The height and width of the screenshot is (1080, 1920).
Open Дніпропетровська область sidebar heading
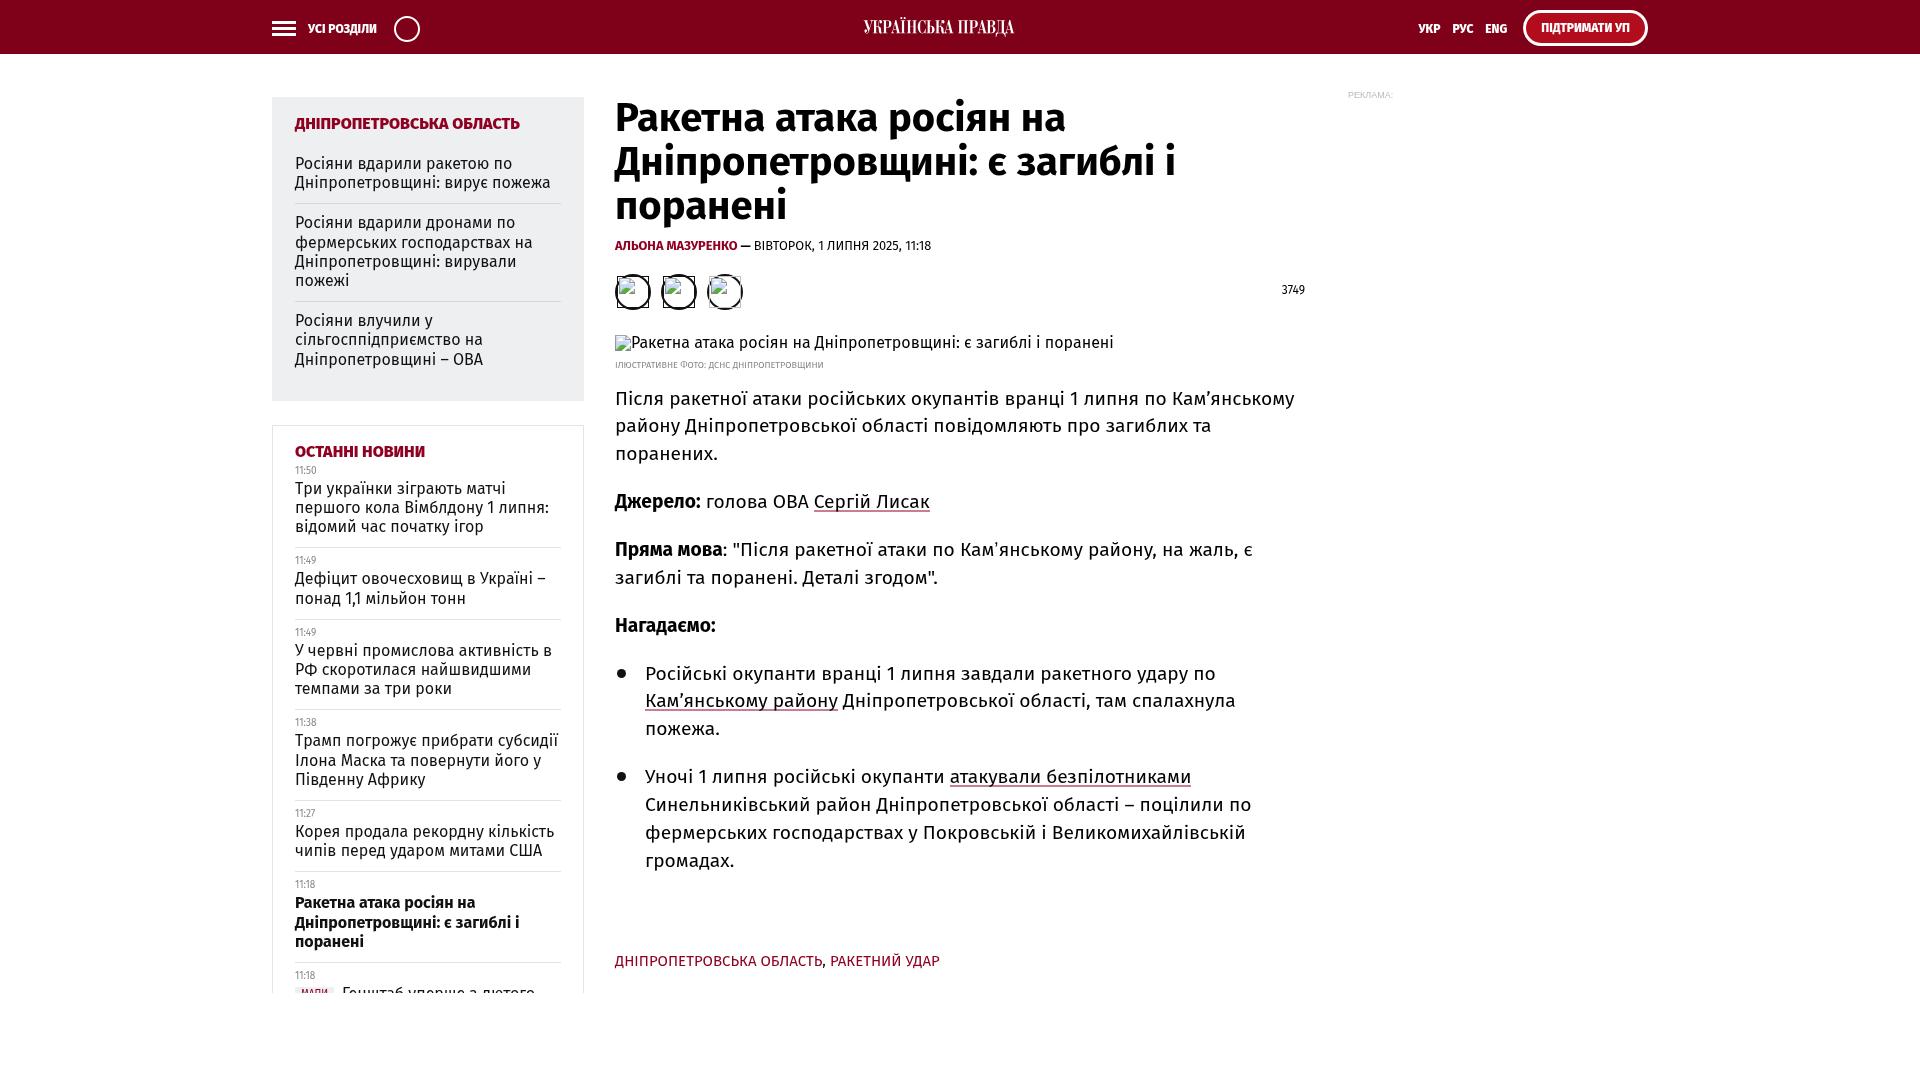(407, 124)
